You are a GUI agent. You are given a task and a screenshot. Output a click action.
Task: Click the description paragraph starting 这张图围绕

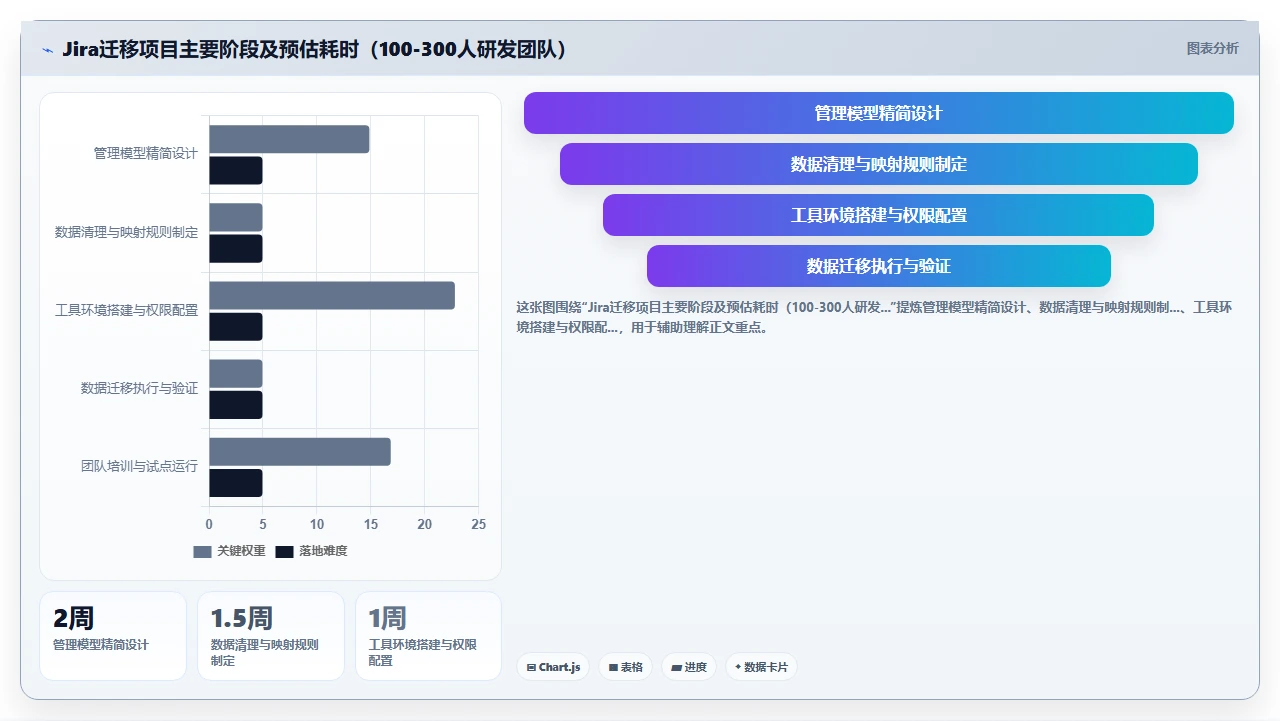coord(874,317)
